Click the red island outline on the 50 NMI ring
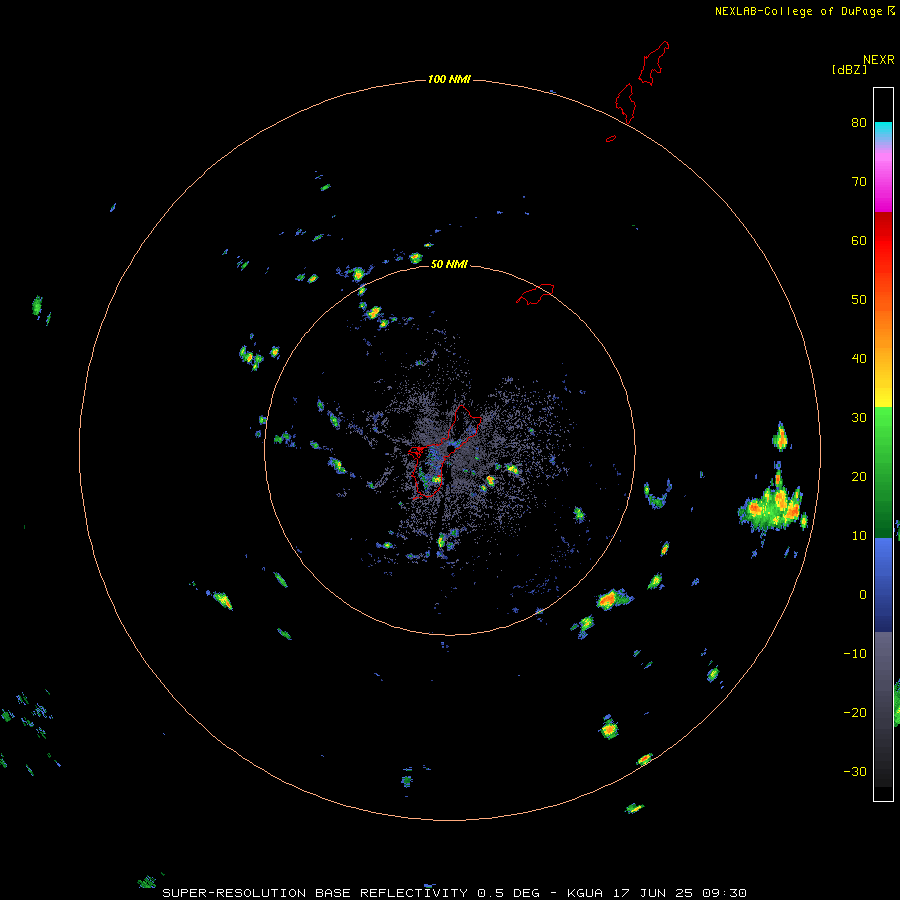 point(535,294)
